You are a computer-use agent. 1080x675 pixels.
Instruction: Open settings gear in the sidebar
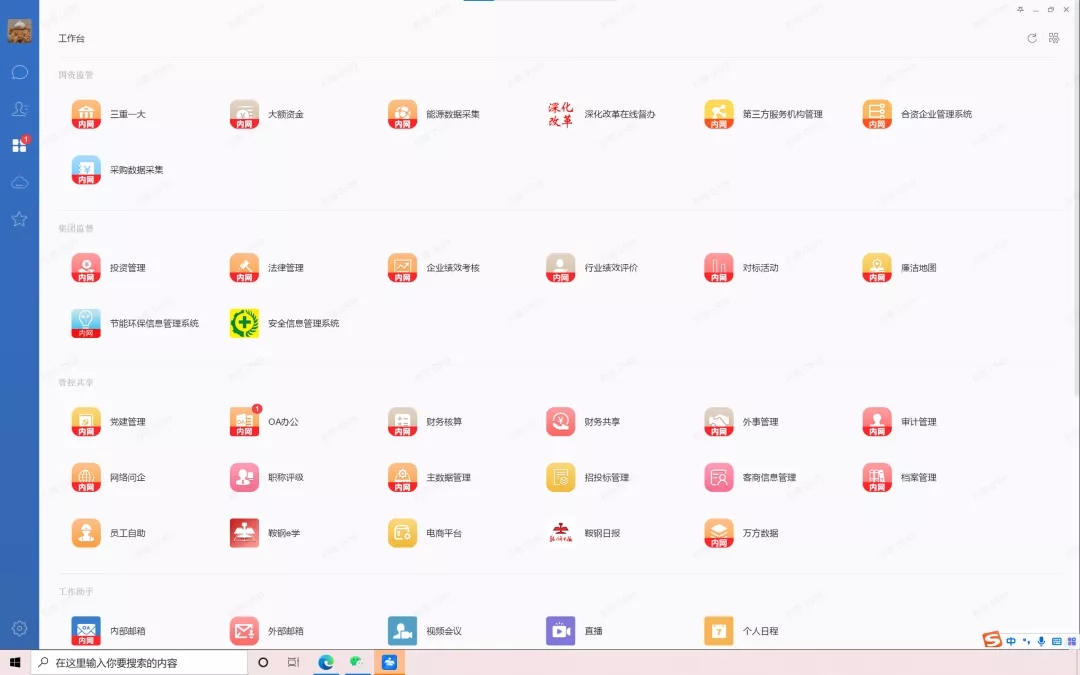point(19,628)
